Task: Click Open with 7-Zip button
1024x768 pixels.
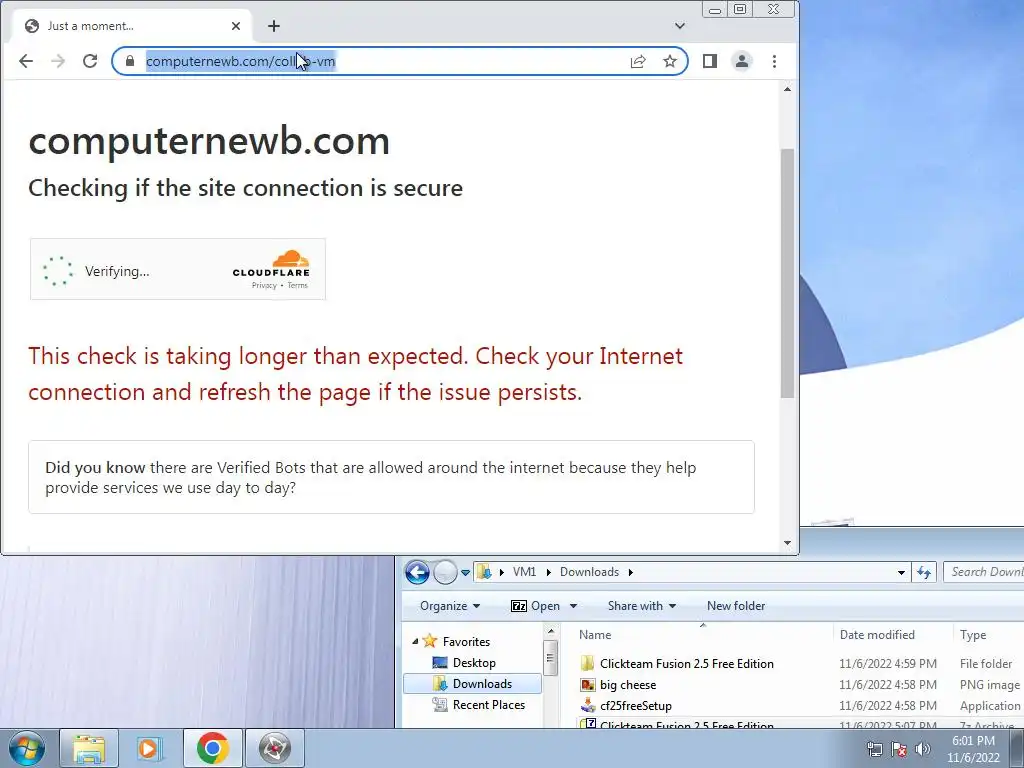Action: coord(536,606)
